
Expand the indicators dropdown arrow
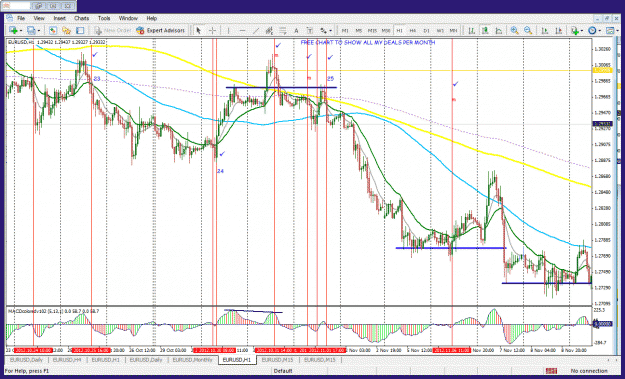(x=582, y=31)
